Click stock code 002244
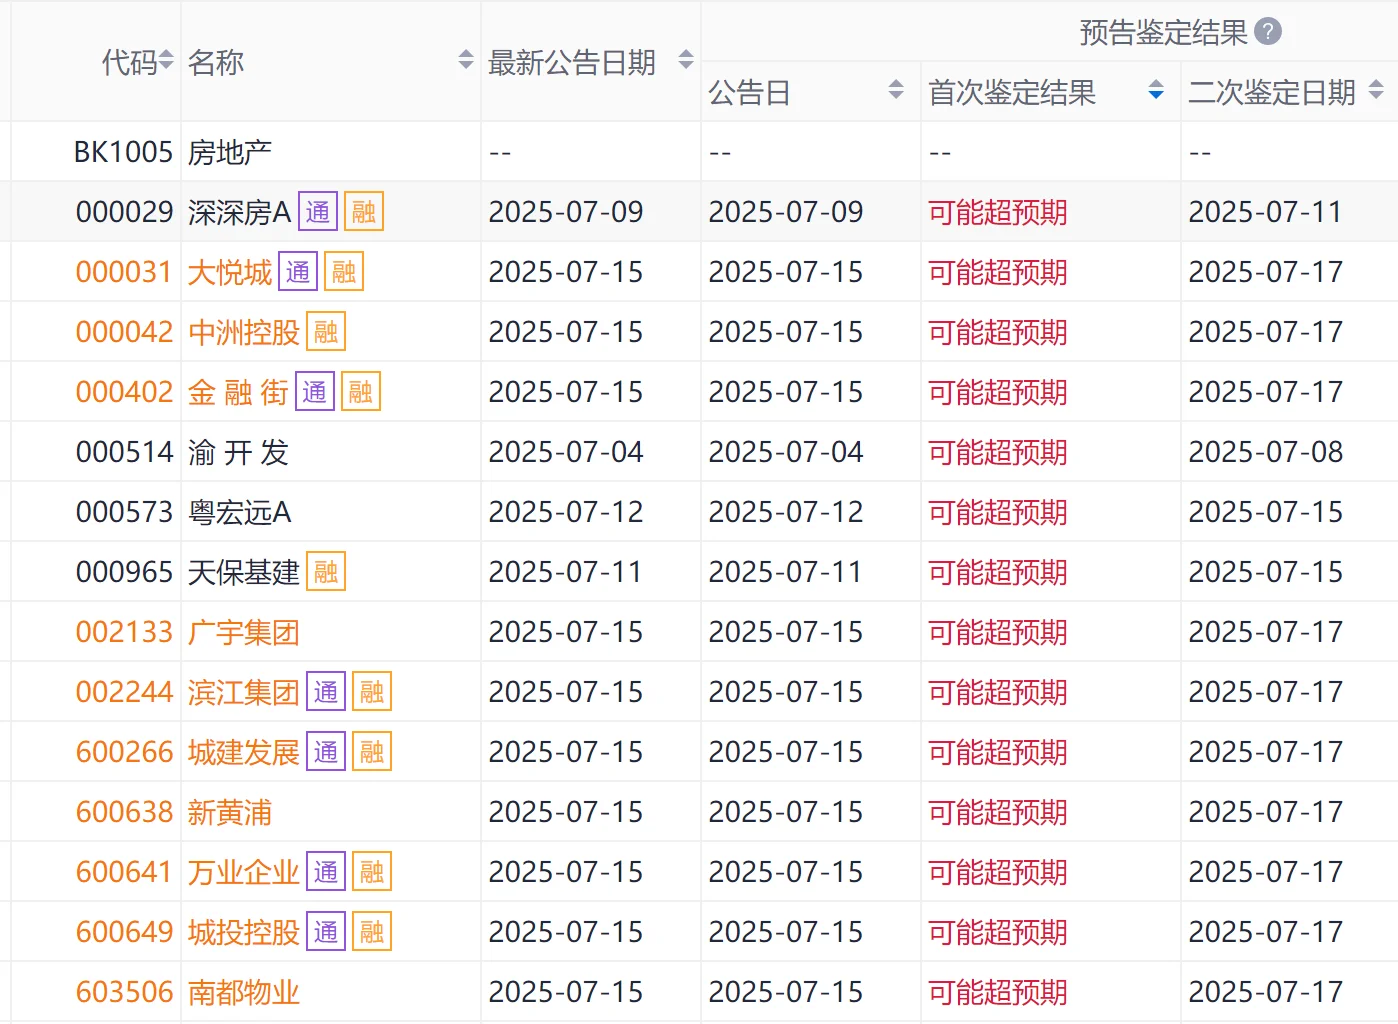Image resolution: width=1398 pixels, height=1024 pixels. [124, 692]
